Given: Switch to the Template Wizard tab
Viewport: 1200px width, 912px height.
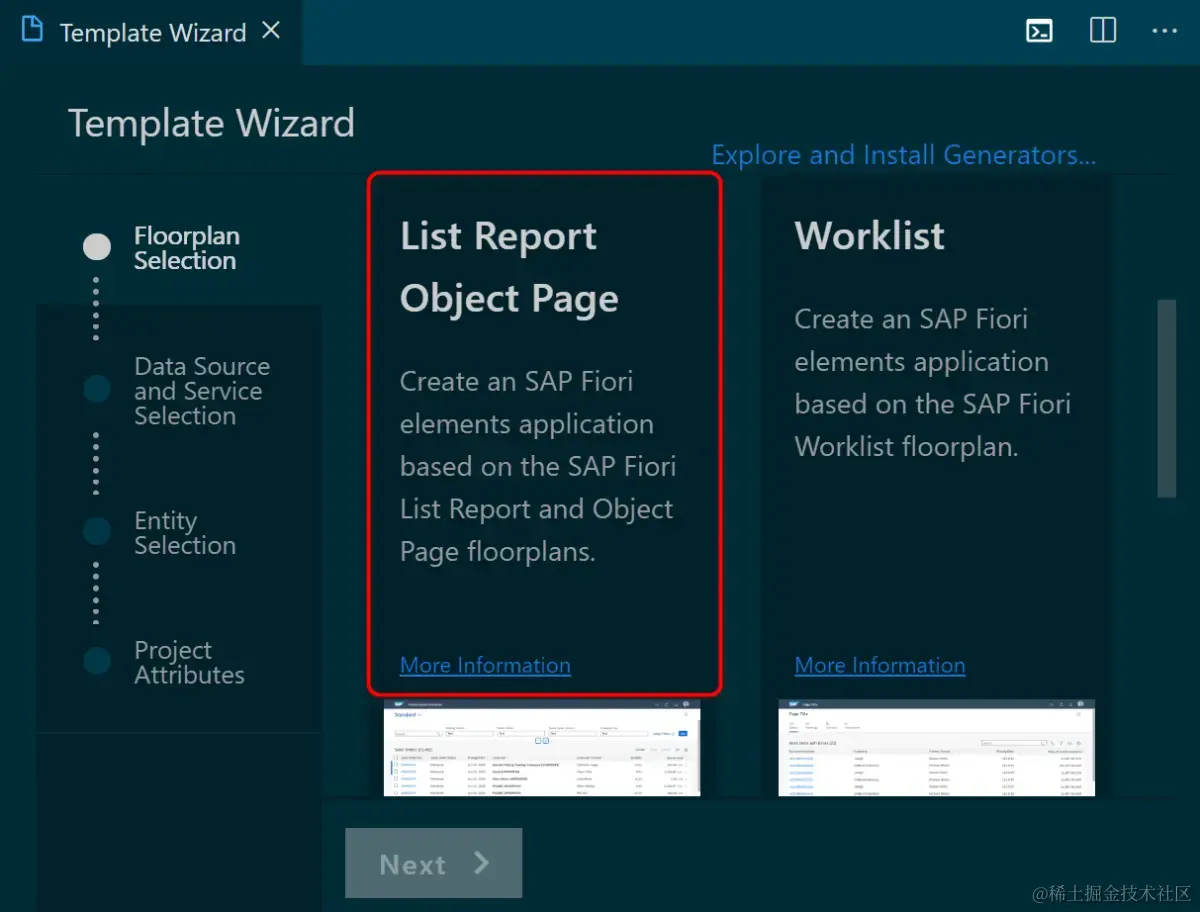Looking at the screenshot, I should (x=152, y=32).
